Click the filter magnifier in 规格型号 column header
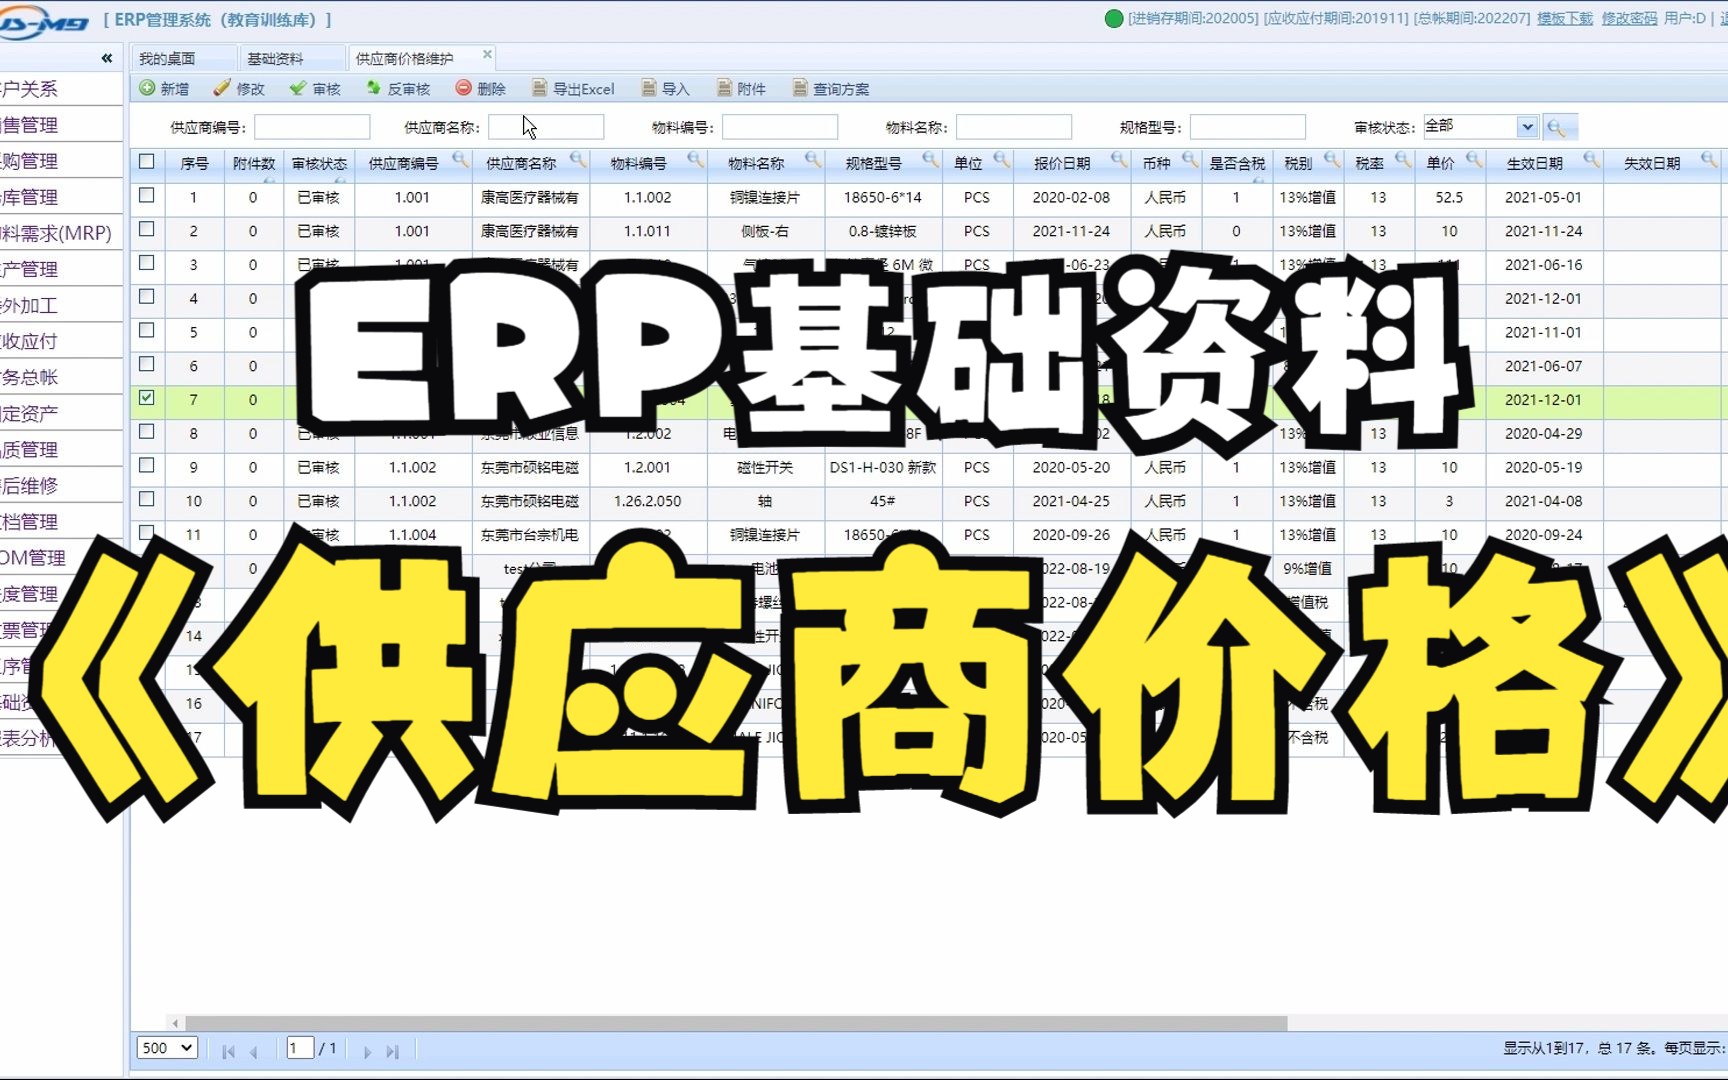 (x=931, y=160)
